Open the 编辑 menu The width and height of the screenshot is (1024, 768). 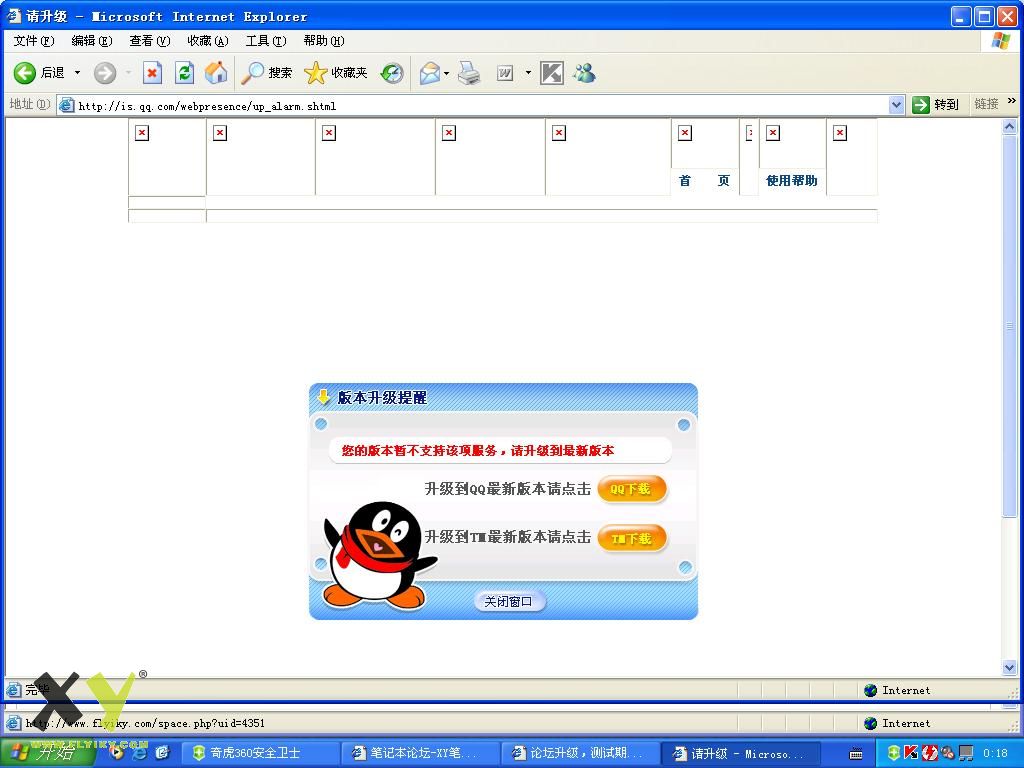(91, 40)
